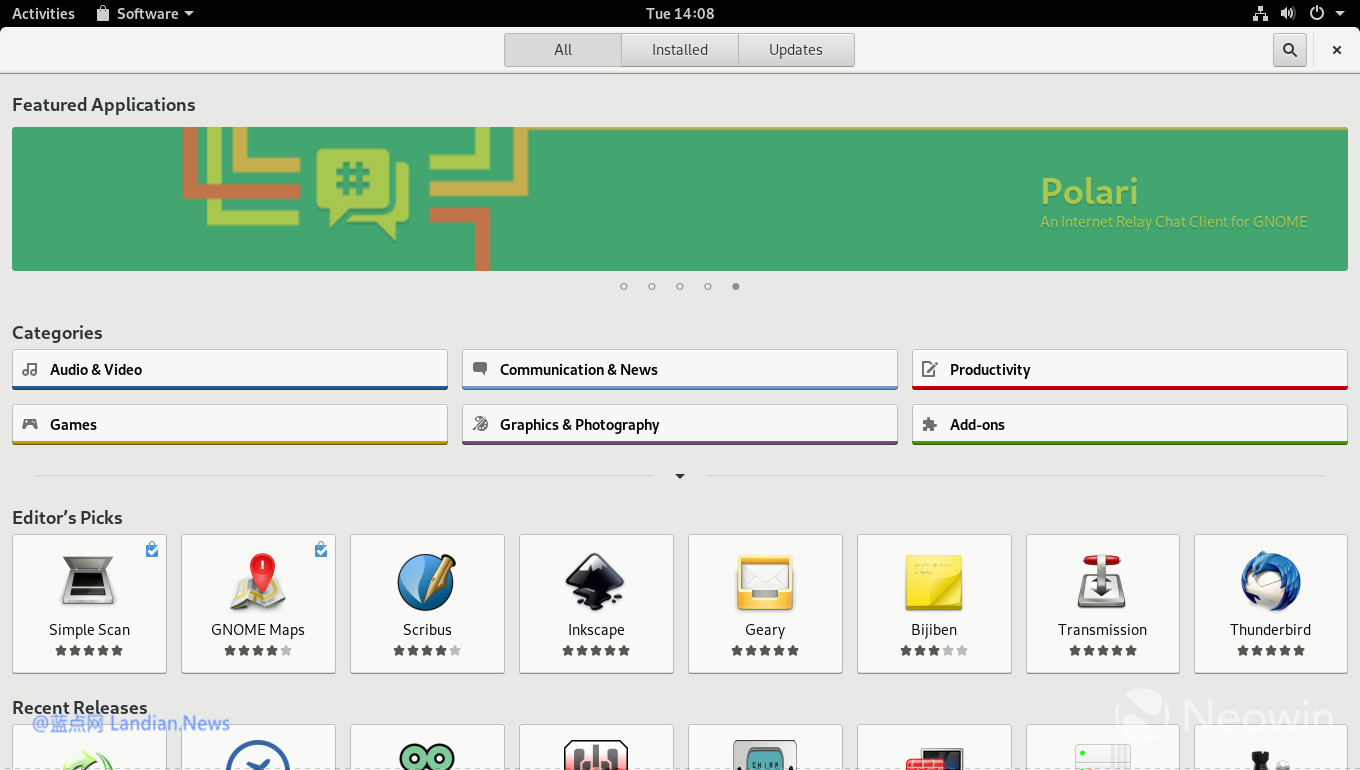Open the Thunderbird app icon
Image resolution: width=1360 pixels, height=770 pixels.
pyautogui.click(x=1271, y=581)
